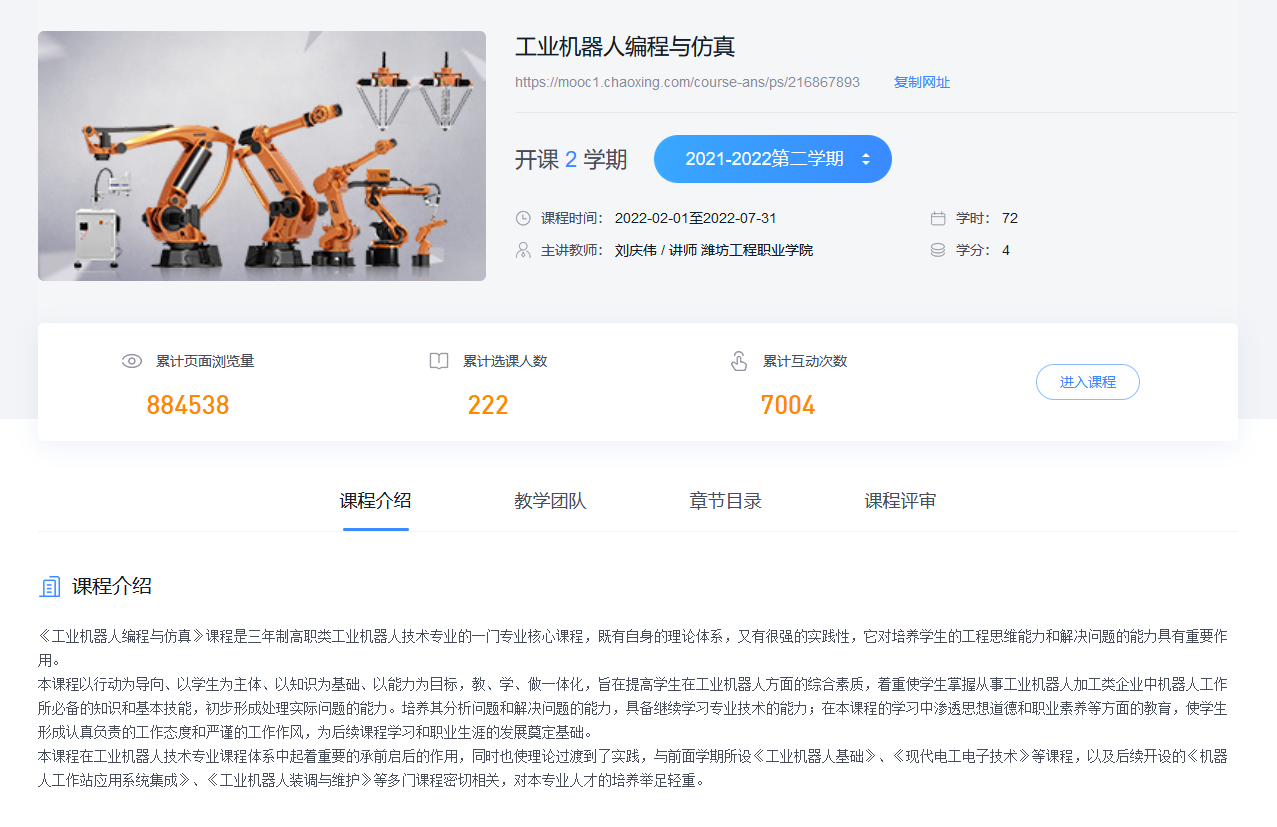Click the 累计选课人数 label
Screen dimensions: 1277x827
pos(505,361)
